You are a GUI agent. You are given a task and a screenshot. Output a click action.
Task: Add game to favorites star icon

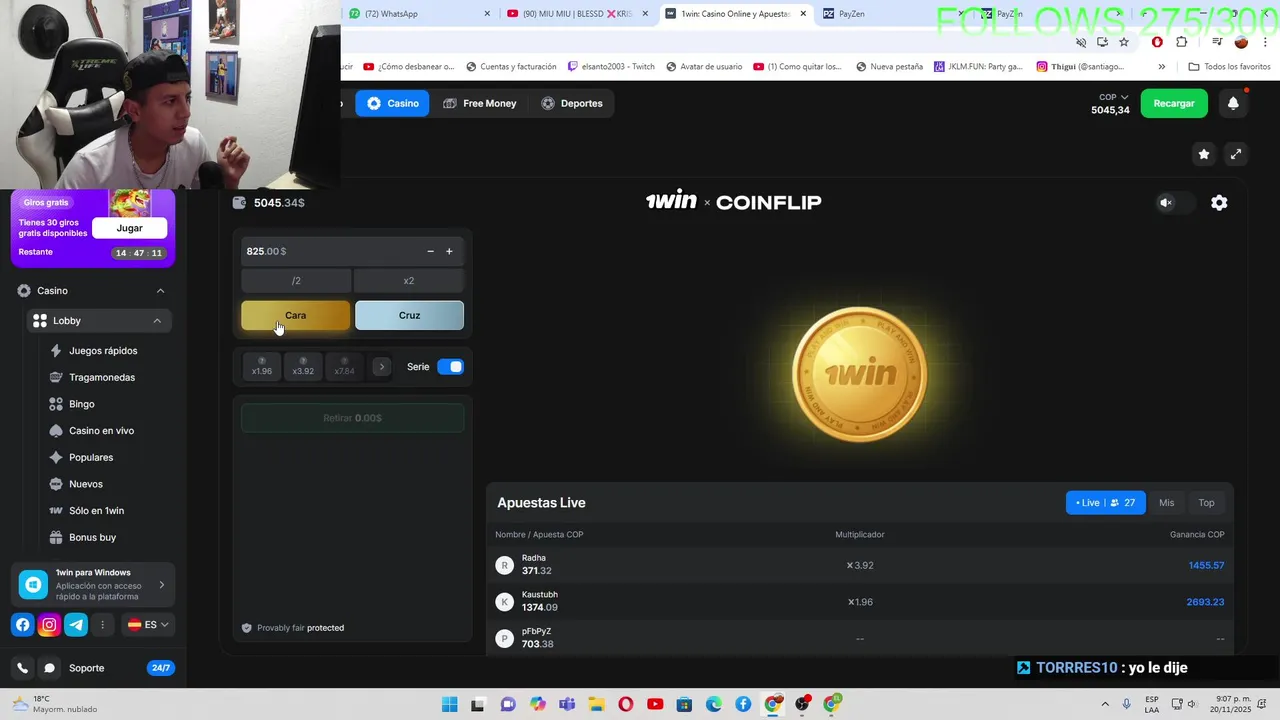coord(1204,154)
